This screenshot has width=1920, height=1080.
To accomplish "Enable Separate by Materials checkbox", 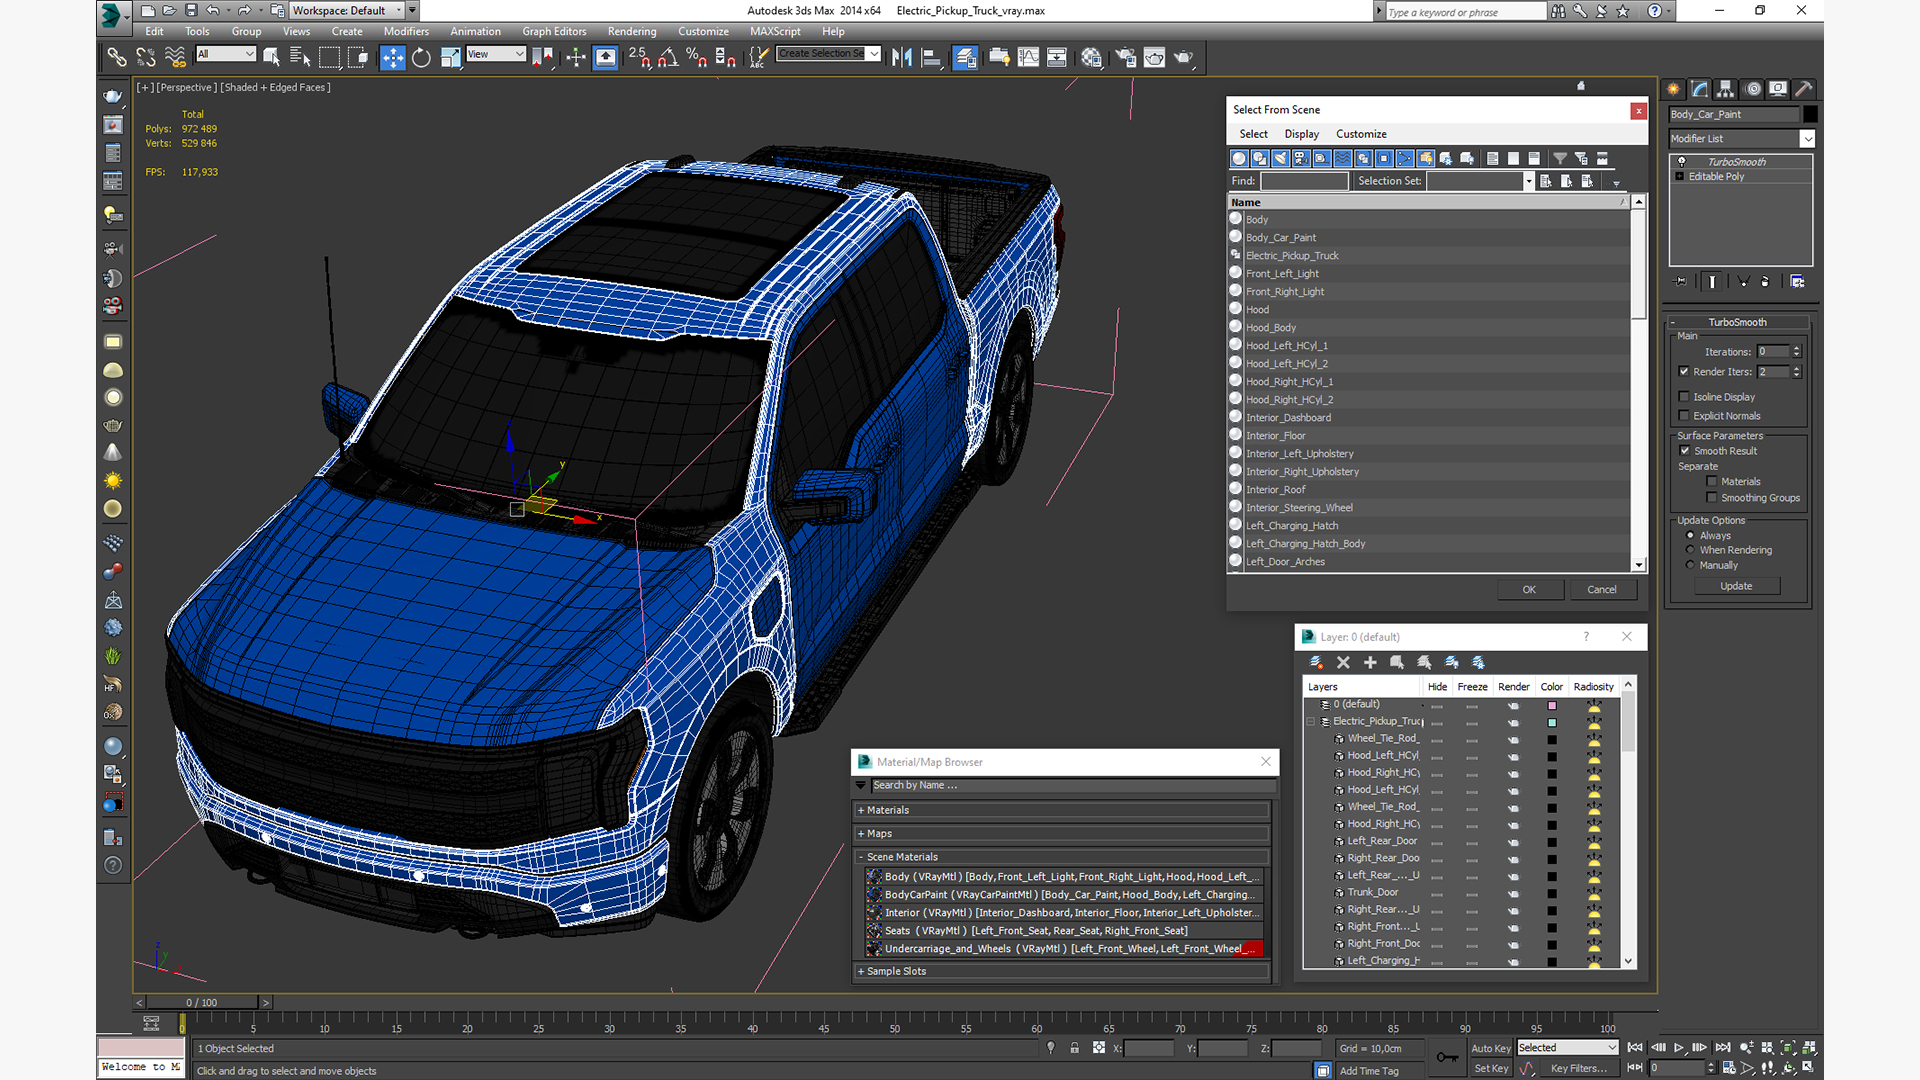I will 1712,481.
